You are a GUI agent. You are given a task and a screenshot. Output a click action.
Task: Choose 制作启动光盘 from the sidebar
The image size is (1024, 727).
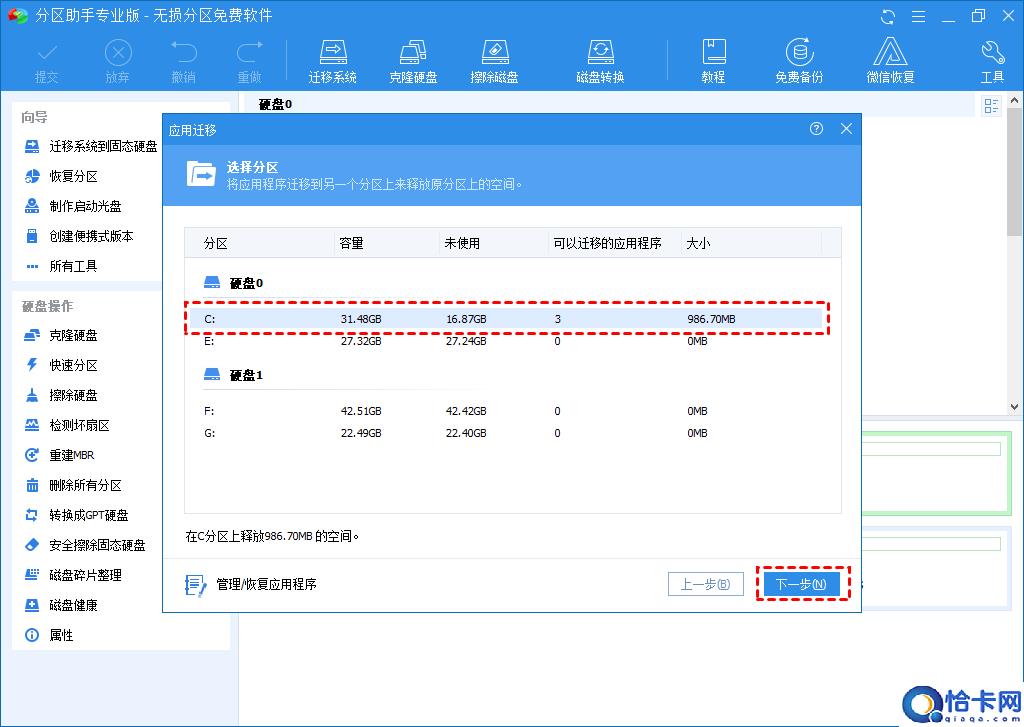coord(72,206)
